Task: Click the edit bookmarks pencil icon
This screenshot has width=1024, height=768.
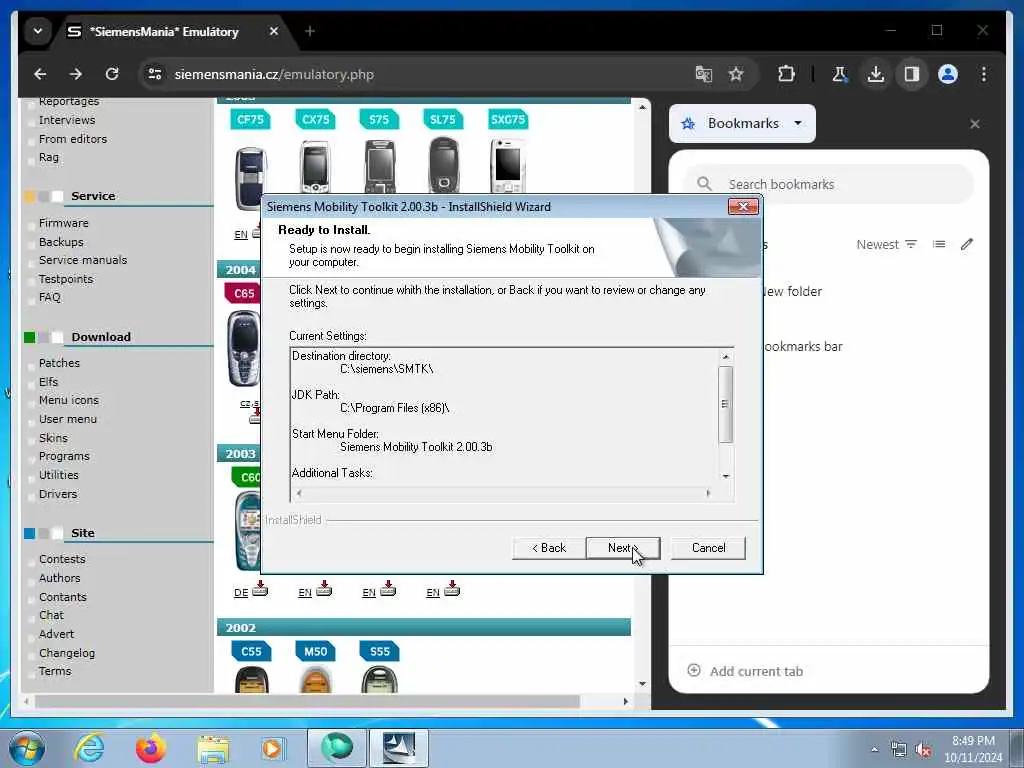Action: [x=967, y=244]
